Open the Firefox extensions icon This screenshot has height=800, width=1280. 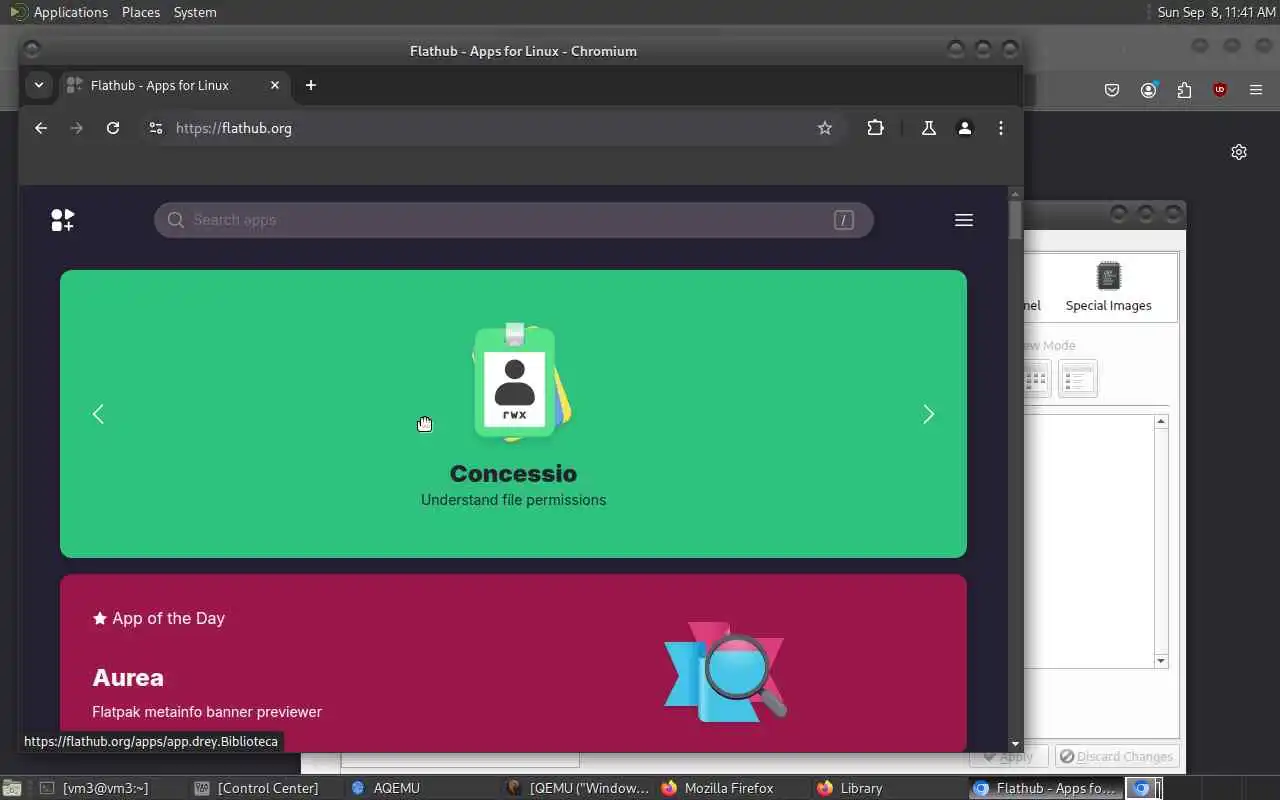coord(1184,90)
